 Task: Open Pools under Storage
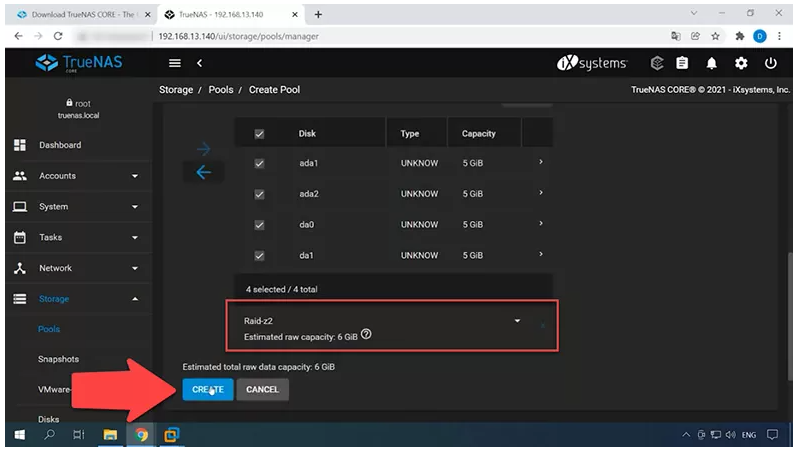pyautogui.click(x=49, y=329)
